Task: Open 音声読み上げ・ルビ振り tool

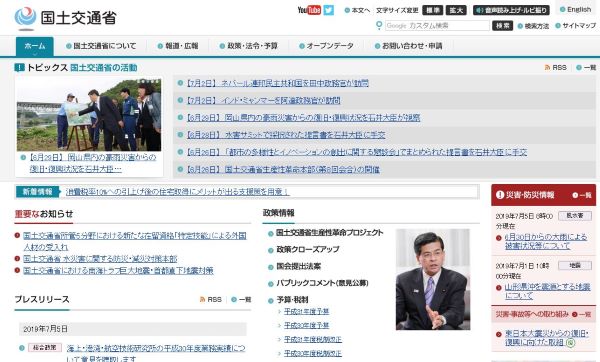Action: [x=511, y=10]
